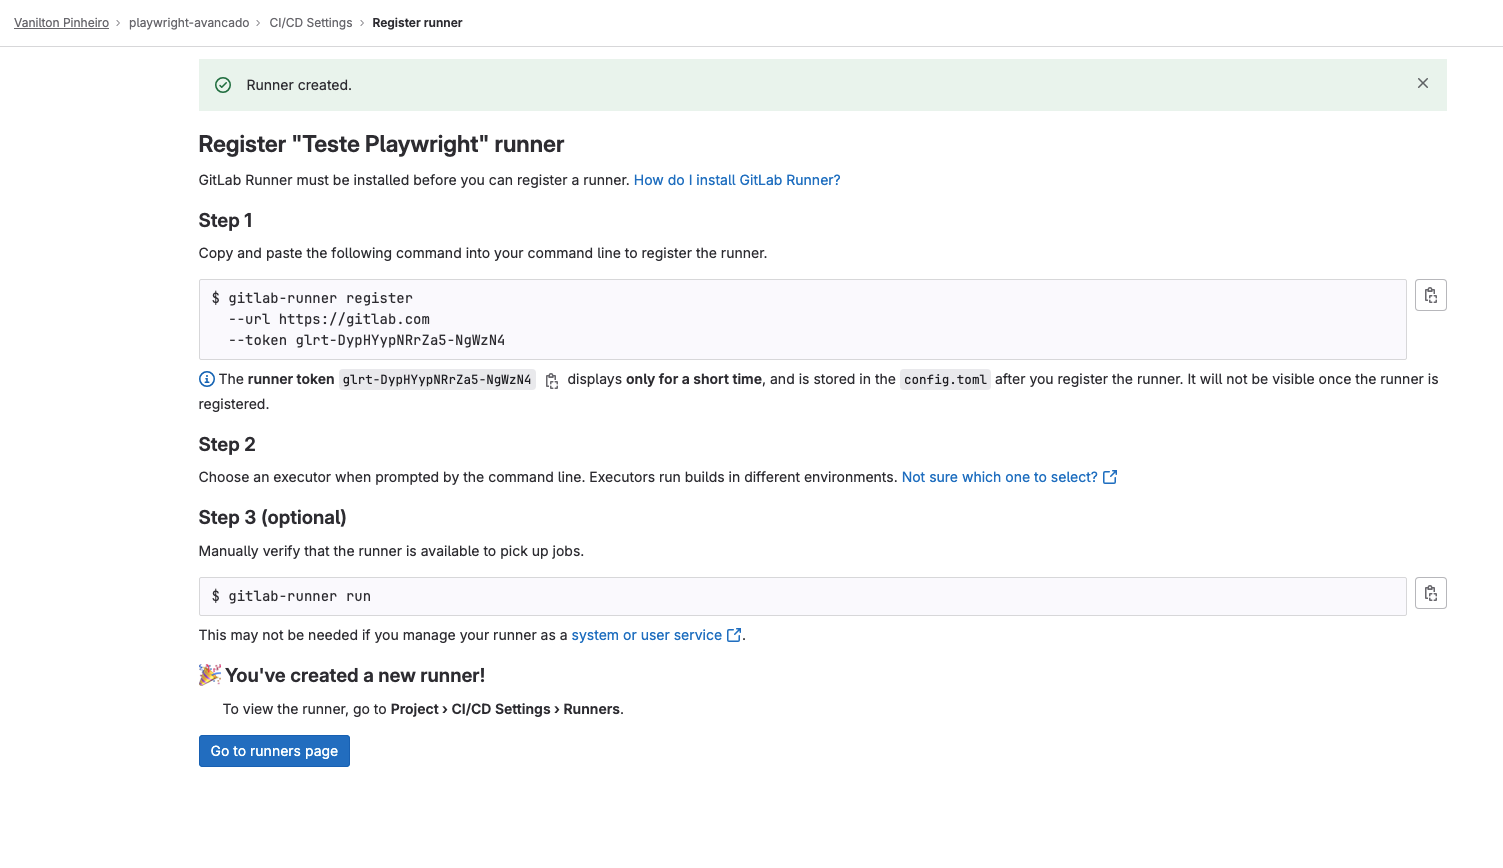Copy the gitlab-runner run command
The width and height of the screenshot is (1503, 868).
coord(1430,593)
